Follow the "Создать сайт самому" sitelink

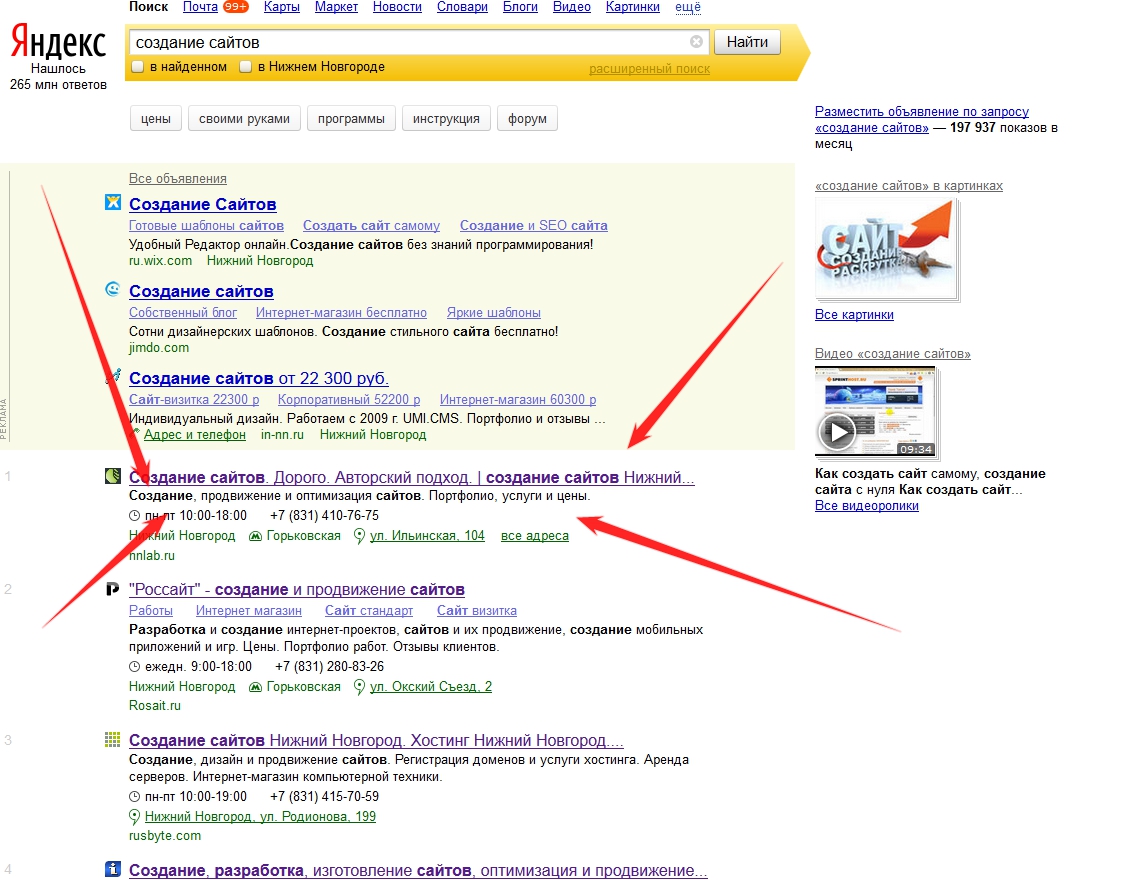[371, 226]
